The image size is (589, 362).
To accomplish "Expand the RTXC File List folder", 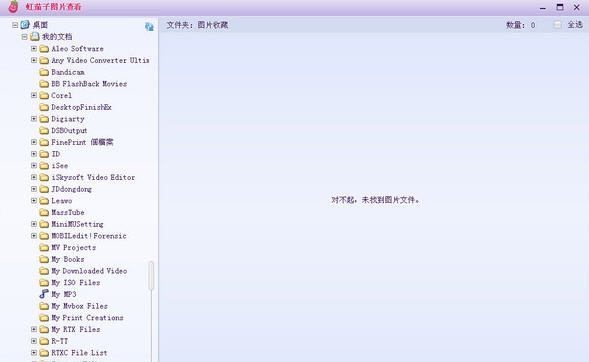I will (34, 353).
